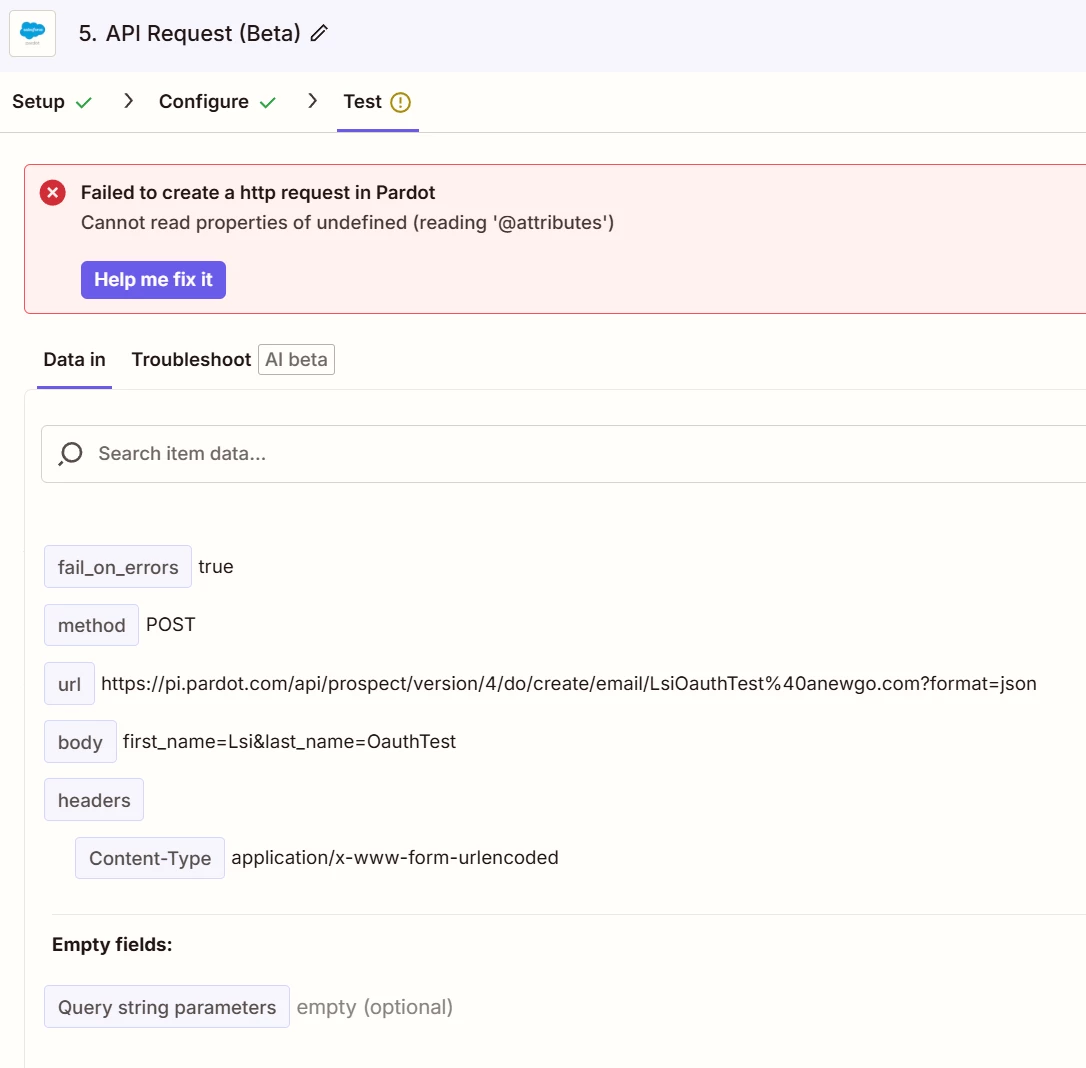The height and width of the screenshot is (1068, 1086).
Task: Focus the Search item data field
Action: click(x=563, y=454)
